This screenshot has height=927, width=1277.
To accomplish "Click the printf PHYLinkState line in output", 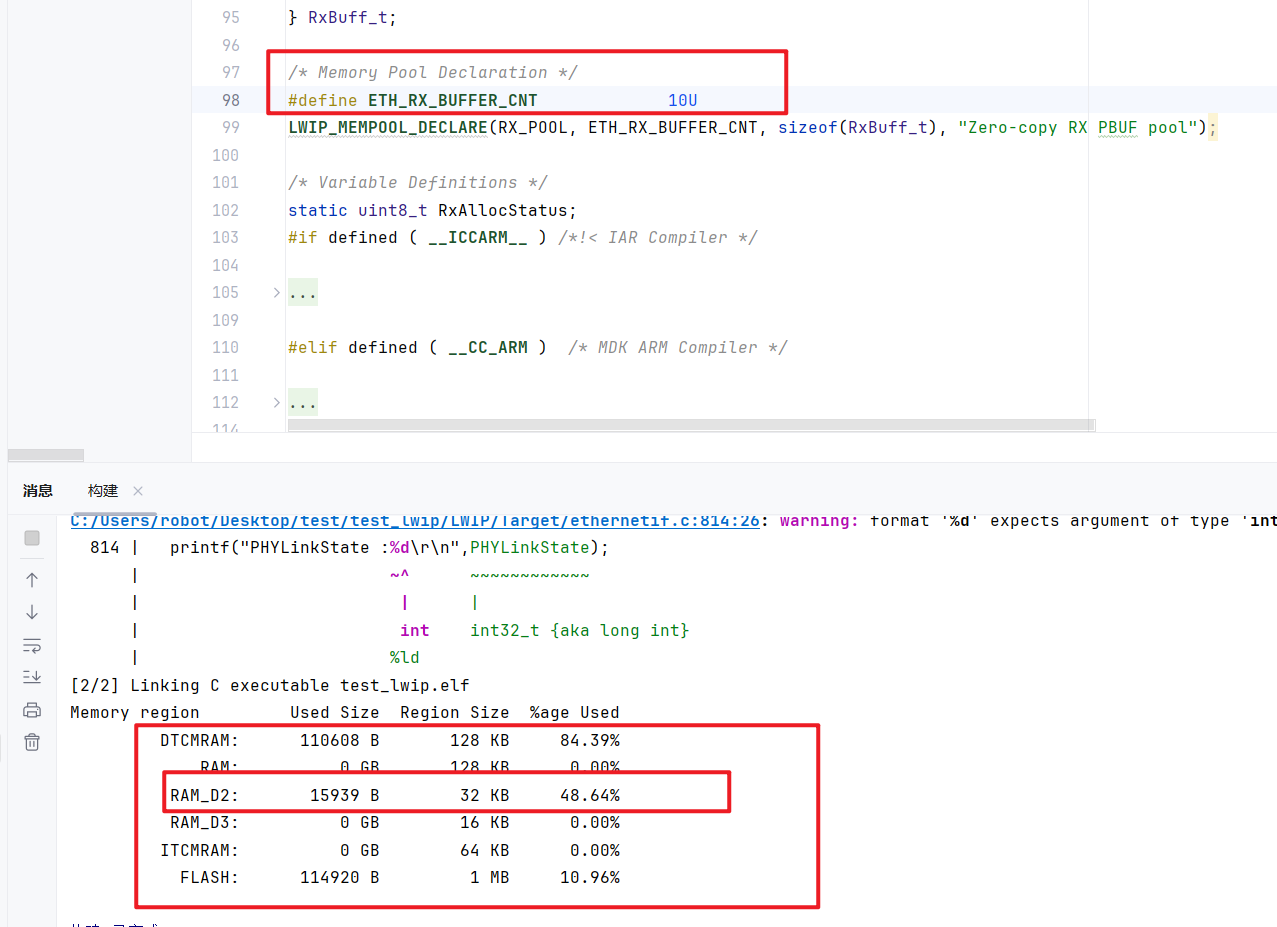I will point(389,547).
